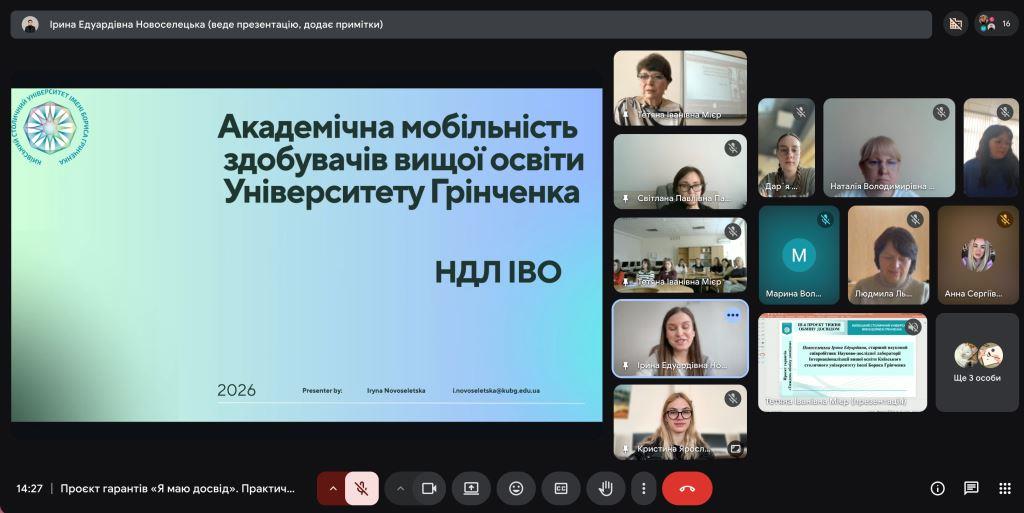Open Meeting details info icon
Viewport: 1024px width, 513px height.
tap(937, 489)
